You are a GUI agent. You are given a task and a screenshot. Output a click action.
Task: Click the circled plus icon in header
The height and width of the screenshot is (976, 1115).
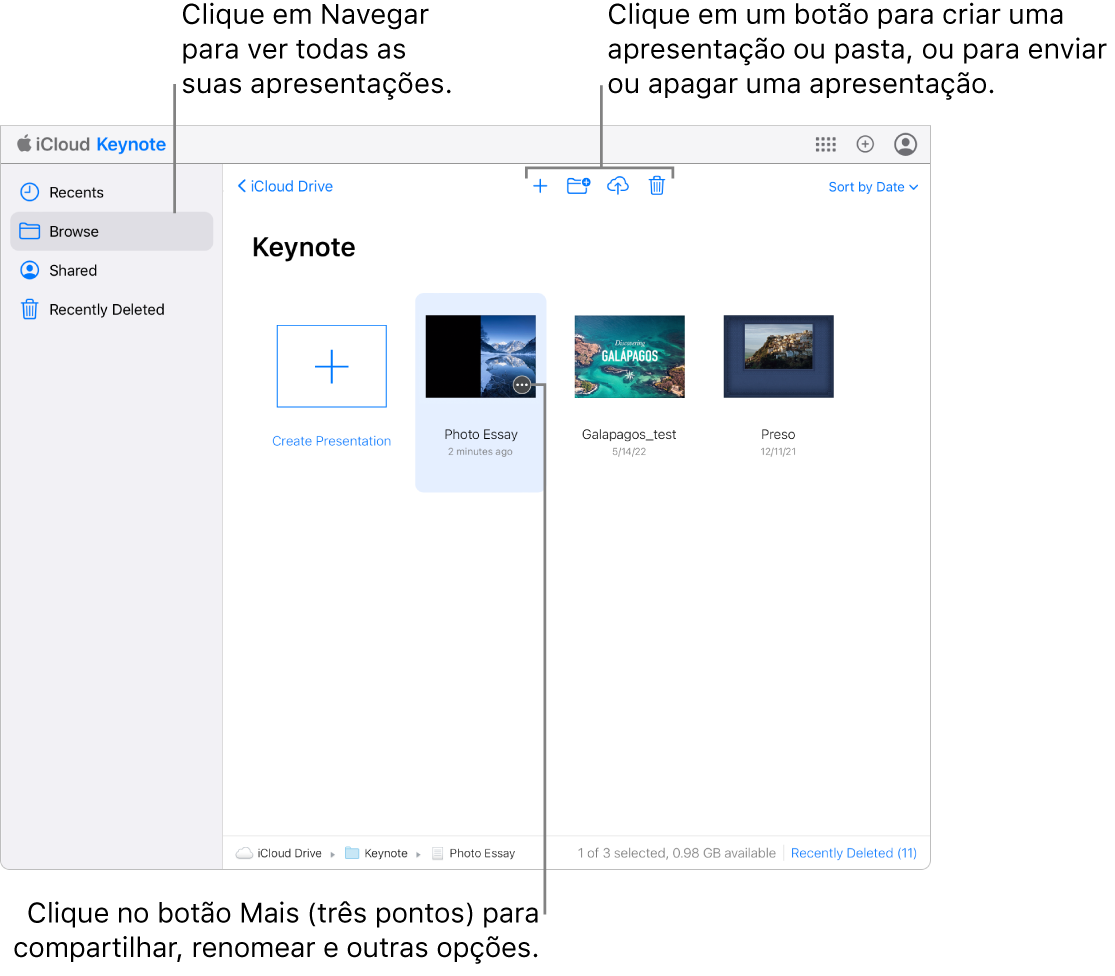pos(865,144)
